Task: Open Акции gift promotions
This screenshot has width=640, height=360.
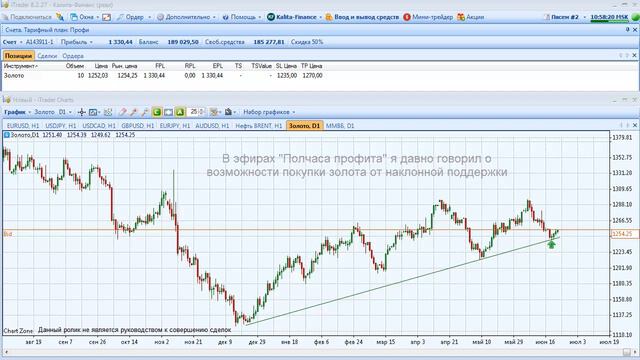Action: [x=471, y=17]
